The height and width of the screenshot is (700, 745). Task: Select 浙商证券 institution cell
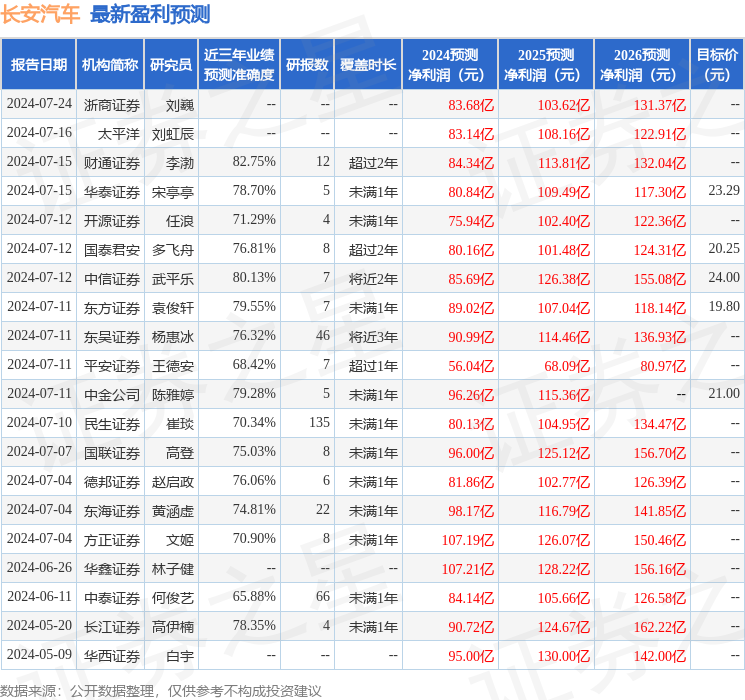(112, 105)
